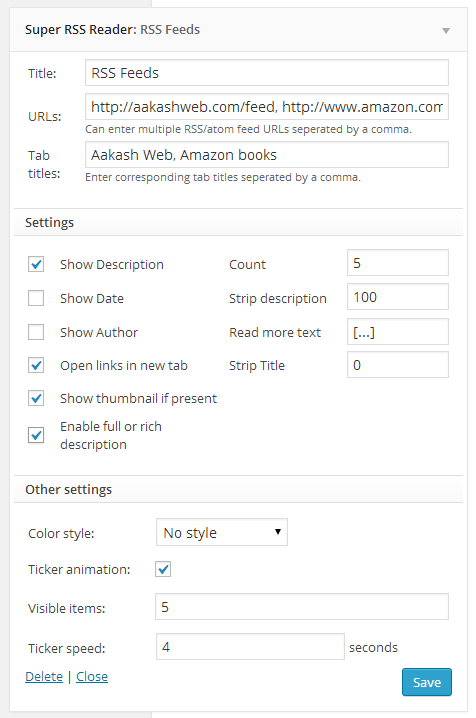Click into the URLs text field

tap(267, 107)
